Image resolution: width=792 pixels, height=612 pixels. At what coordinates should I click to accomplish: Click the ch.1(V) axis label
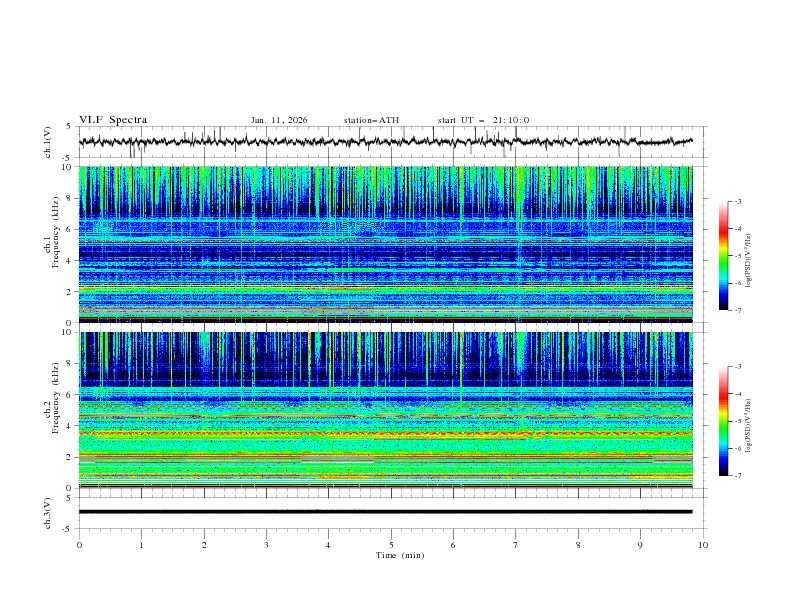tap(48, 142)
